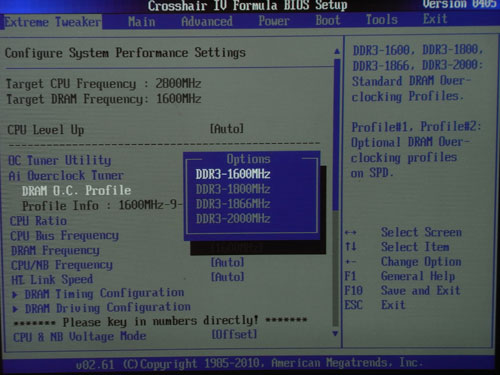Select CPU/NB Frequency setting
Viewport: 500px width, 375px height.
coord(62,265)
